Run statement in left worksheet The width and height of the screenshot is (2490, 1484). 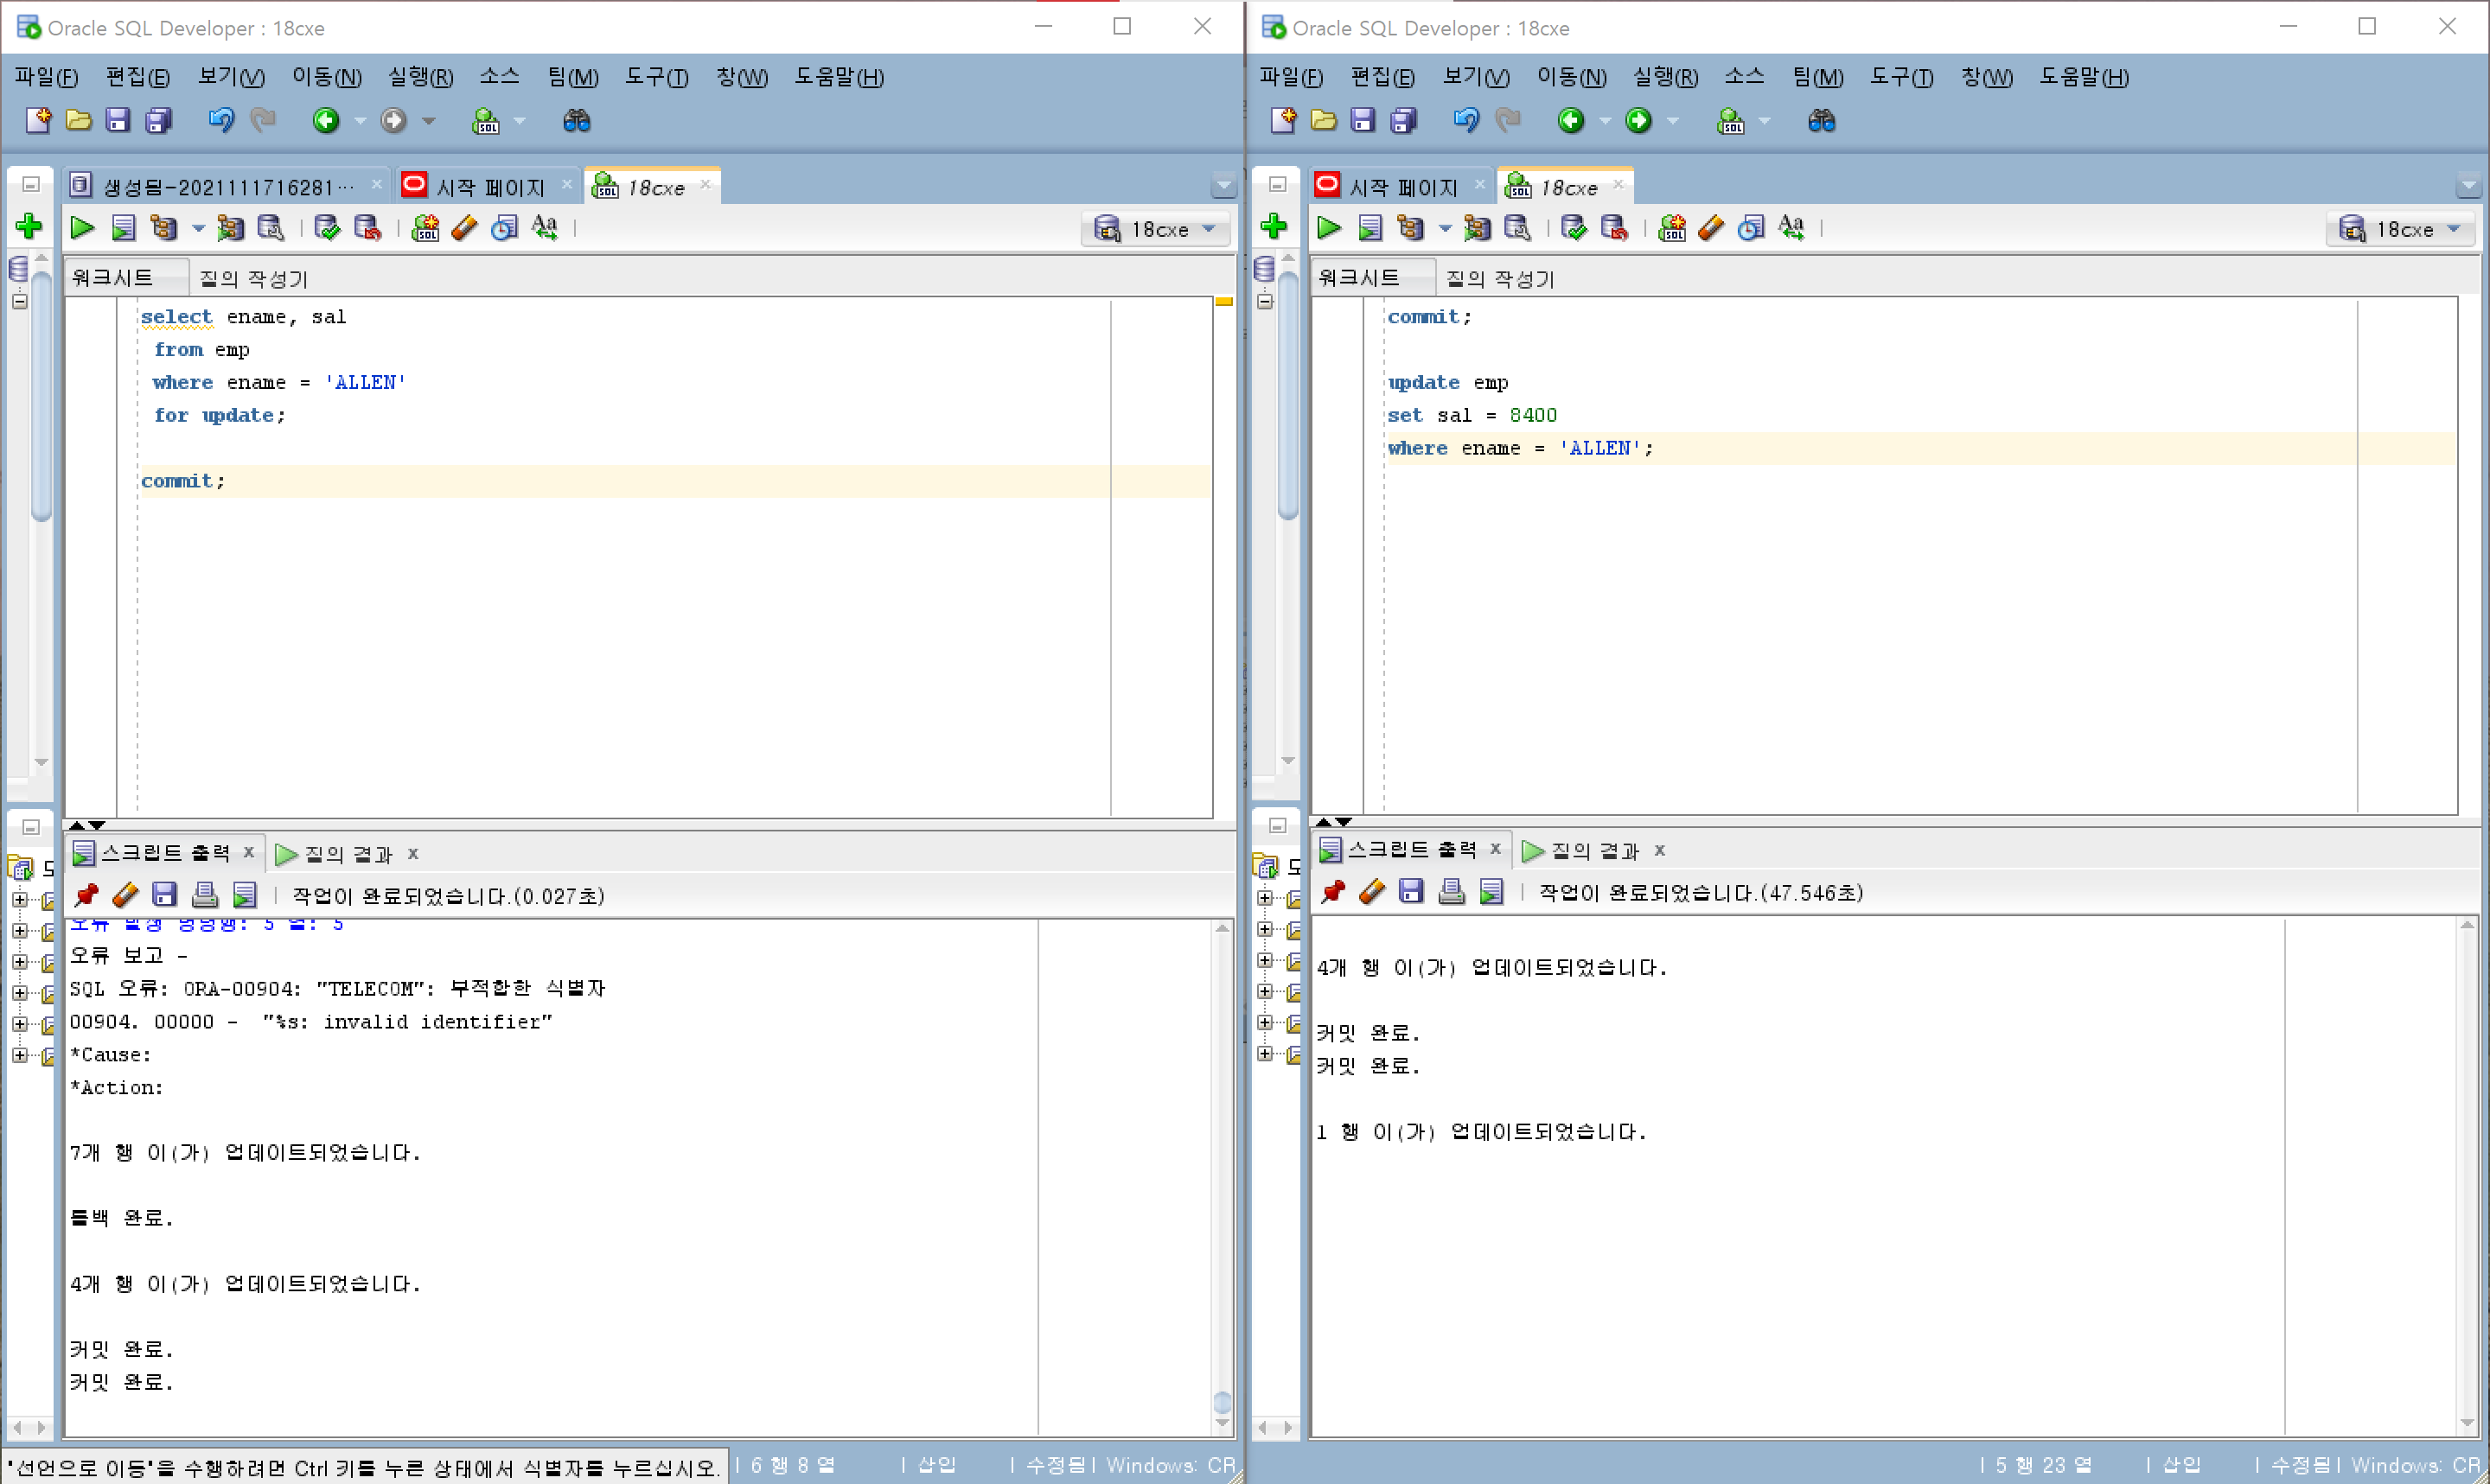pyautogui.click(x=82, y=228)
